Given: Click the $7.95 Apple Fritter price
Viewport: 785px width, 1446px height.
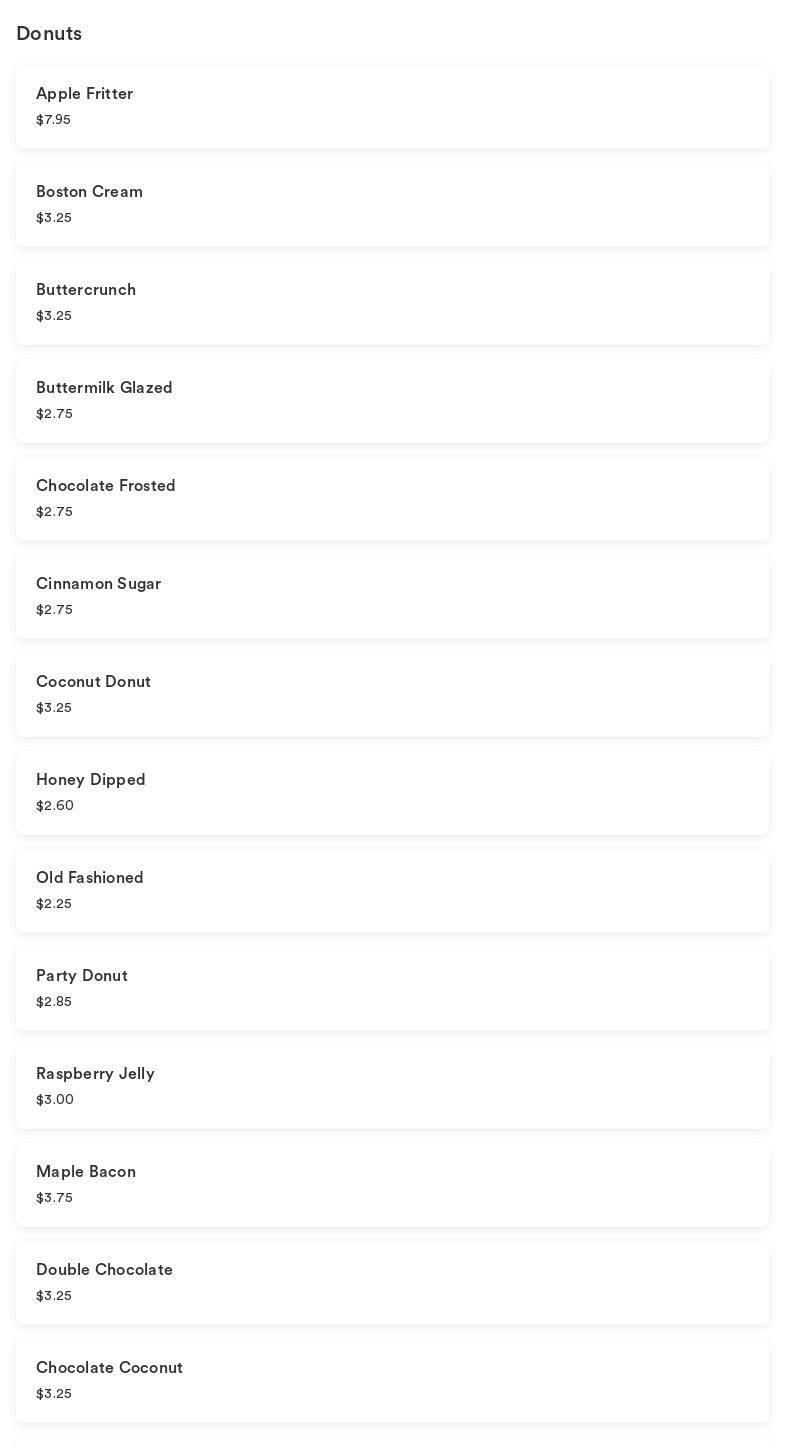Looking at the screenshot, I should point(53,120).
